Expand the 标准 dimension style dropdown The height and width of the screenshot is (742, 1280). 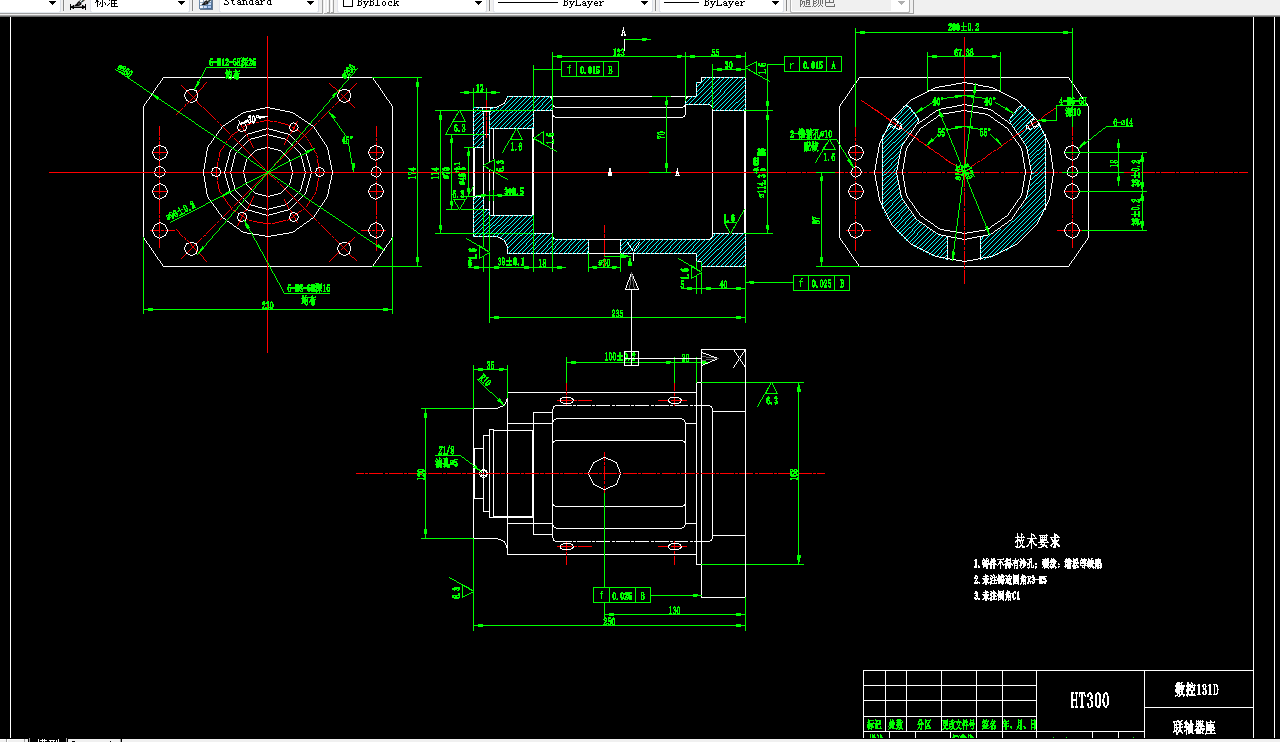point(181,4)
